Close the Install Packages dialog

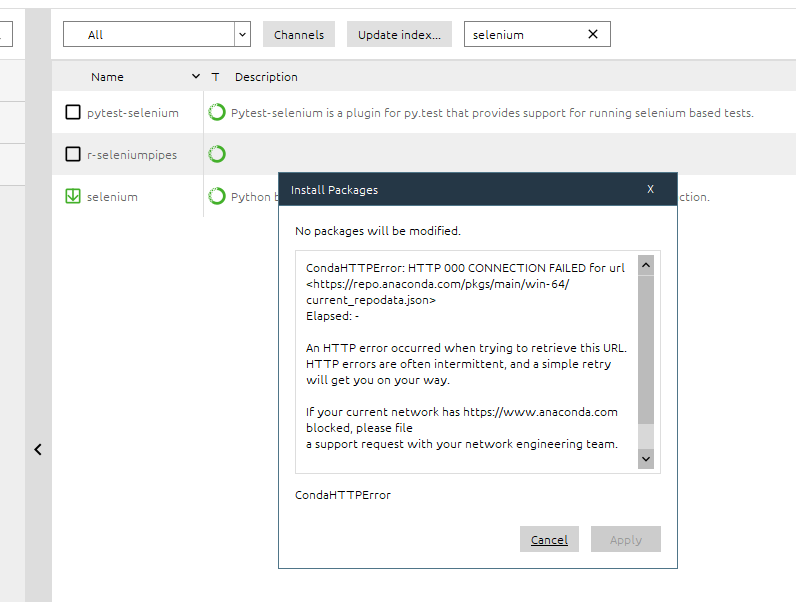[x=650, y=189]
